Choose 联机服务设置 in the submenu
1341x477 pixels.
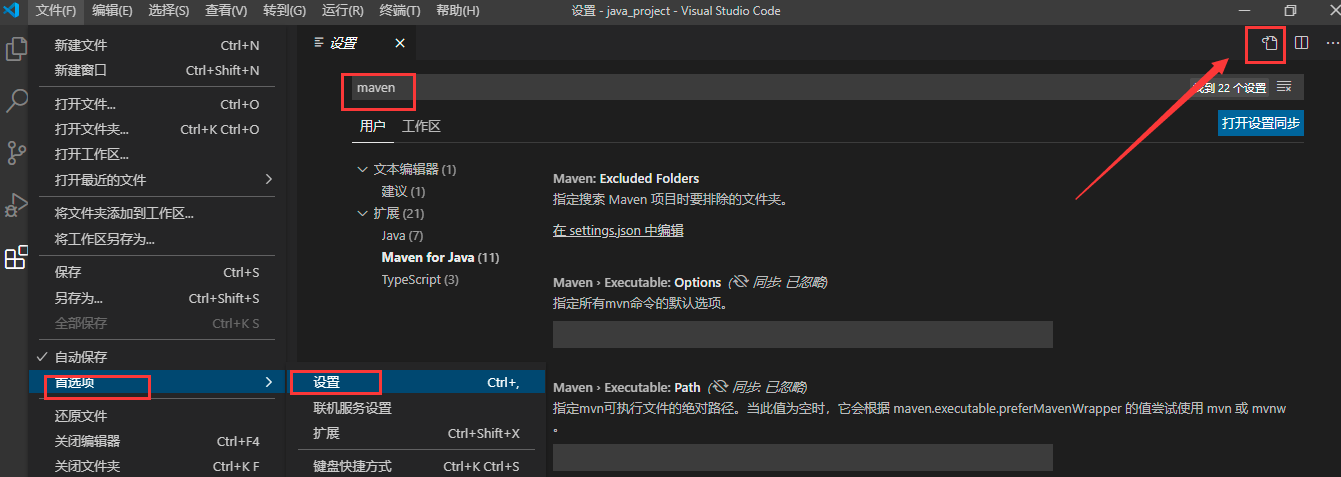(x=417, y=408)
